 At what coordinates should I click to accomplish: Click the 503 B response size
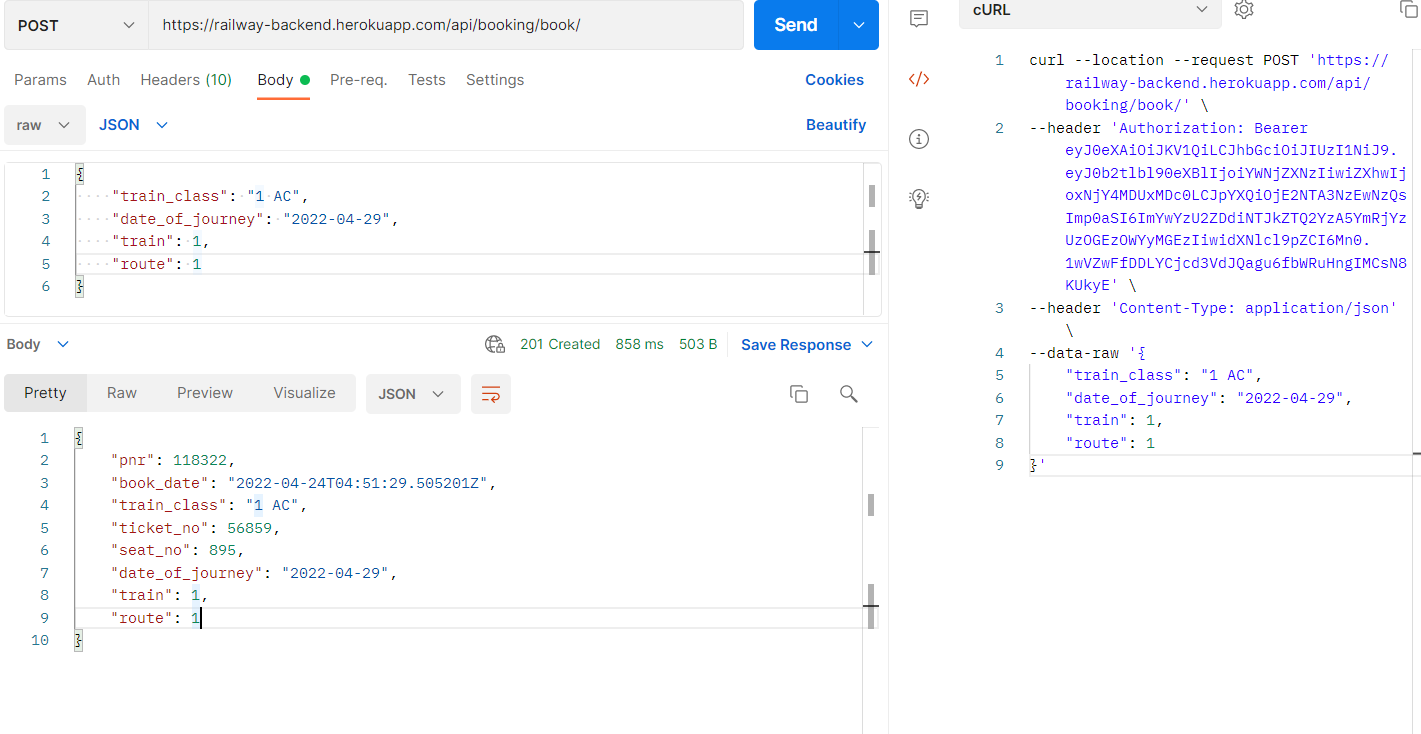pyautogui.click(x=698, y=344)
